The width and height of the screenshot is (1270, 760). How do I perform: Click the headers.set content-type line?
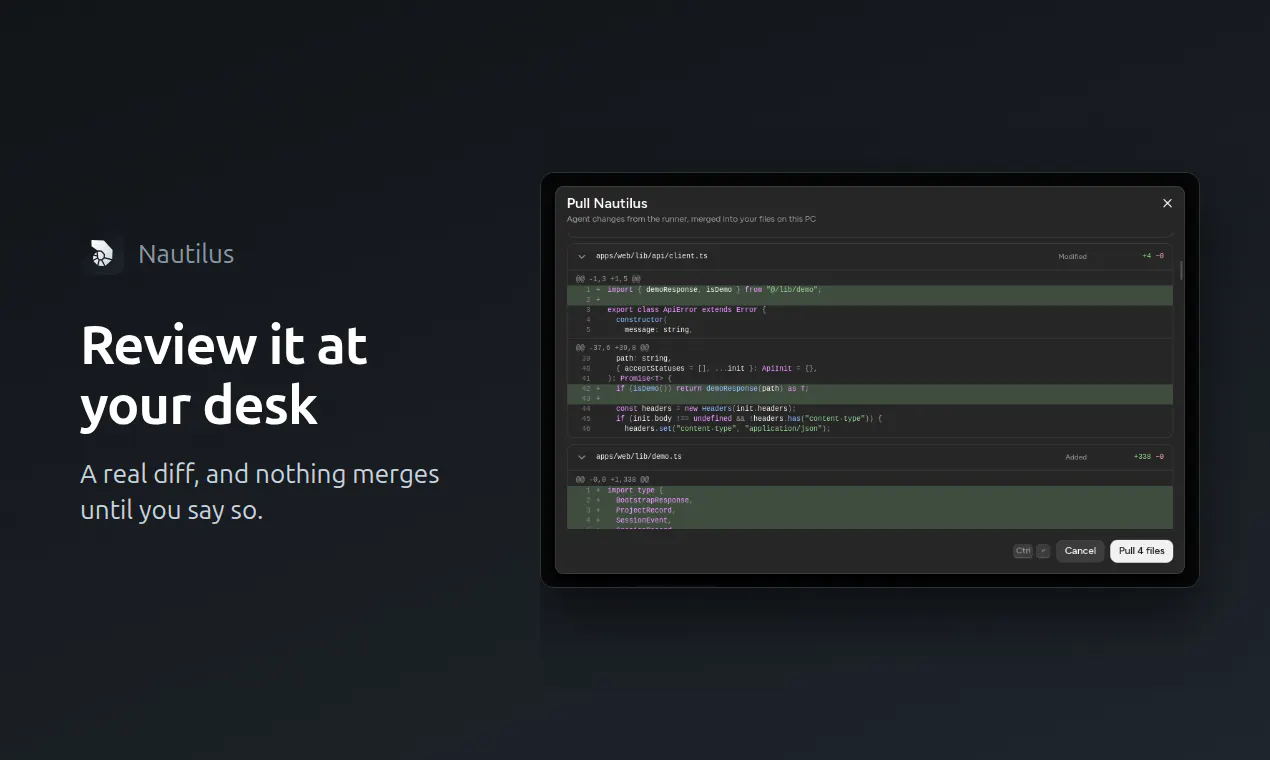[870, 428]
